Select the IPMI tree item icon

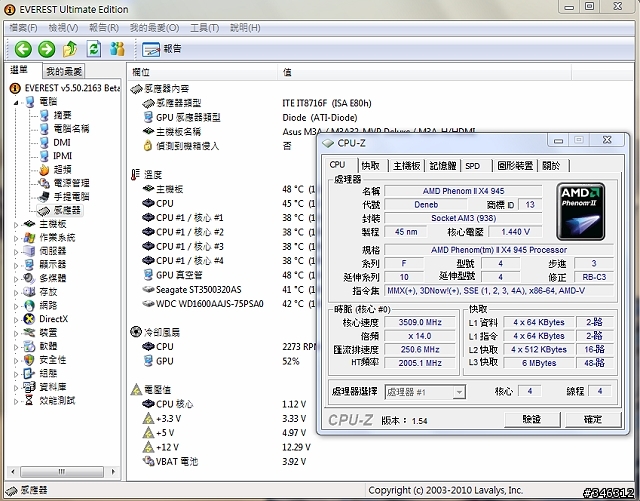pos(44,156)
